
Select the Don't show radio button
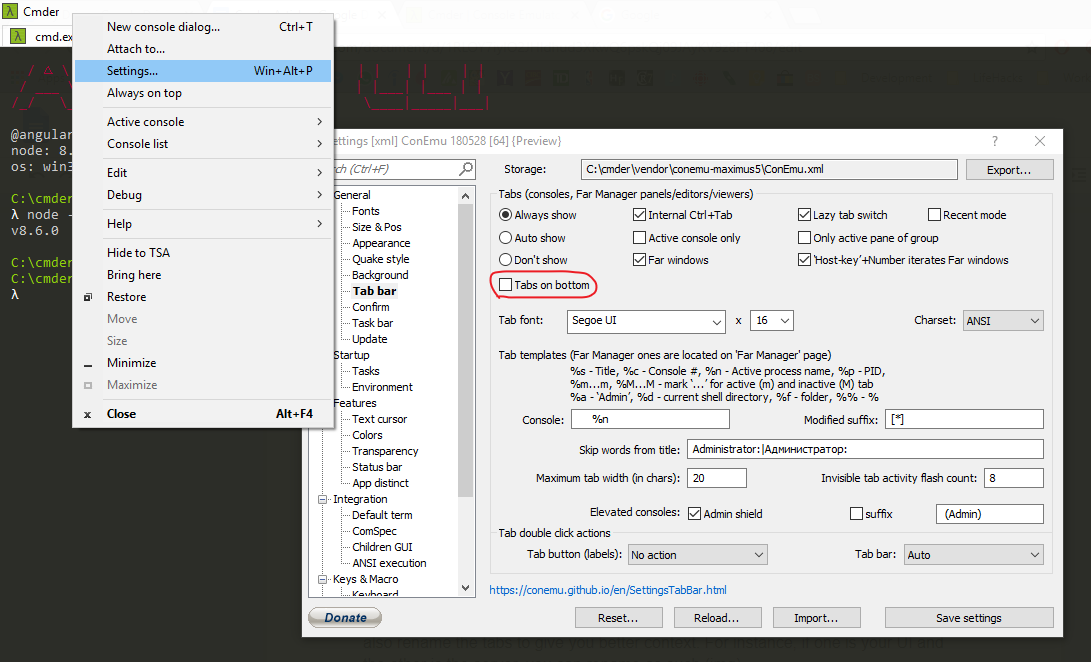[506, 260]
